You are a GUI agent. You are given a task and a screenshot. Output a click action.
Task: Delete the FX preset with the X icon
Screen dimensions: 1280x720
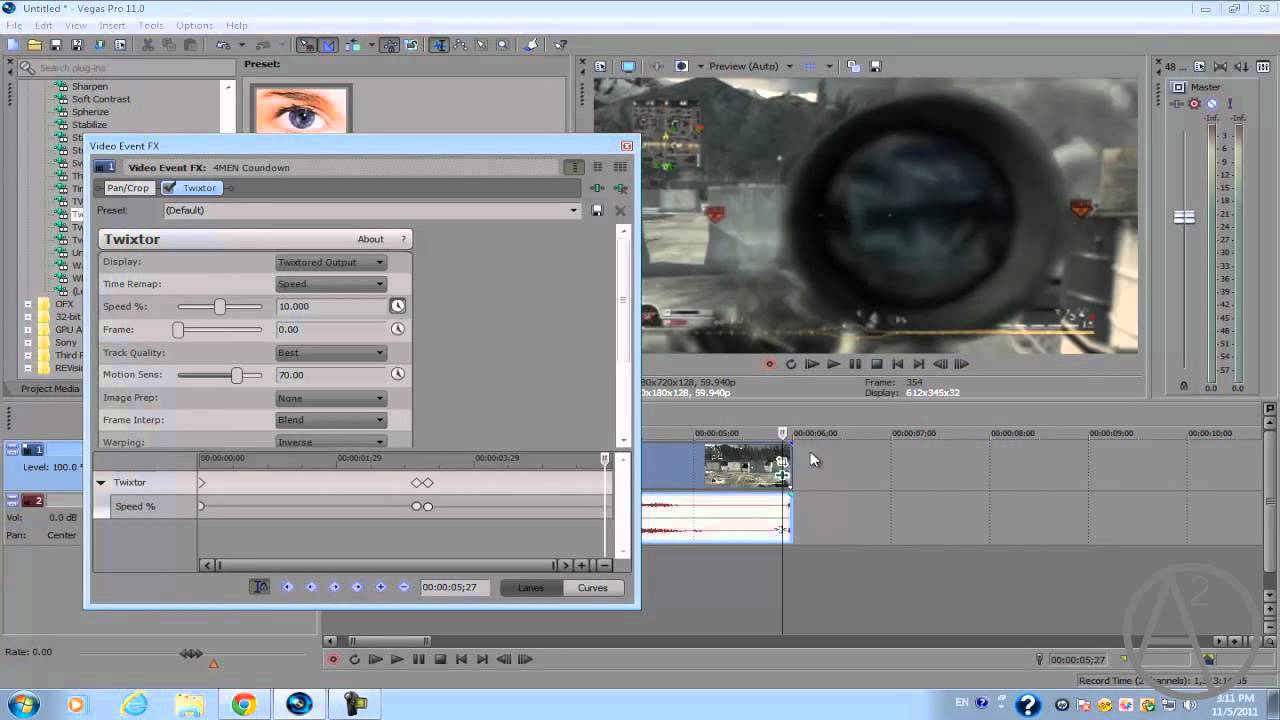[x=620, y=210]
